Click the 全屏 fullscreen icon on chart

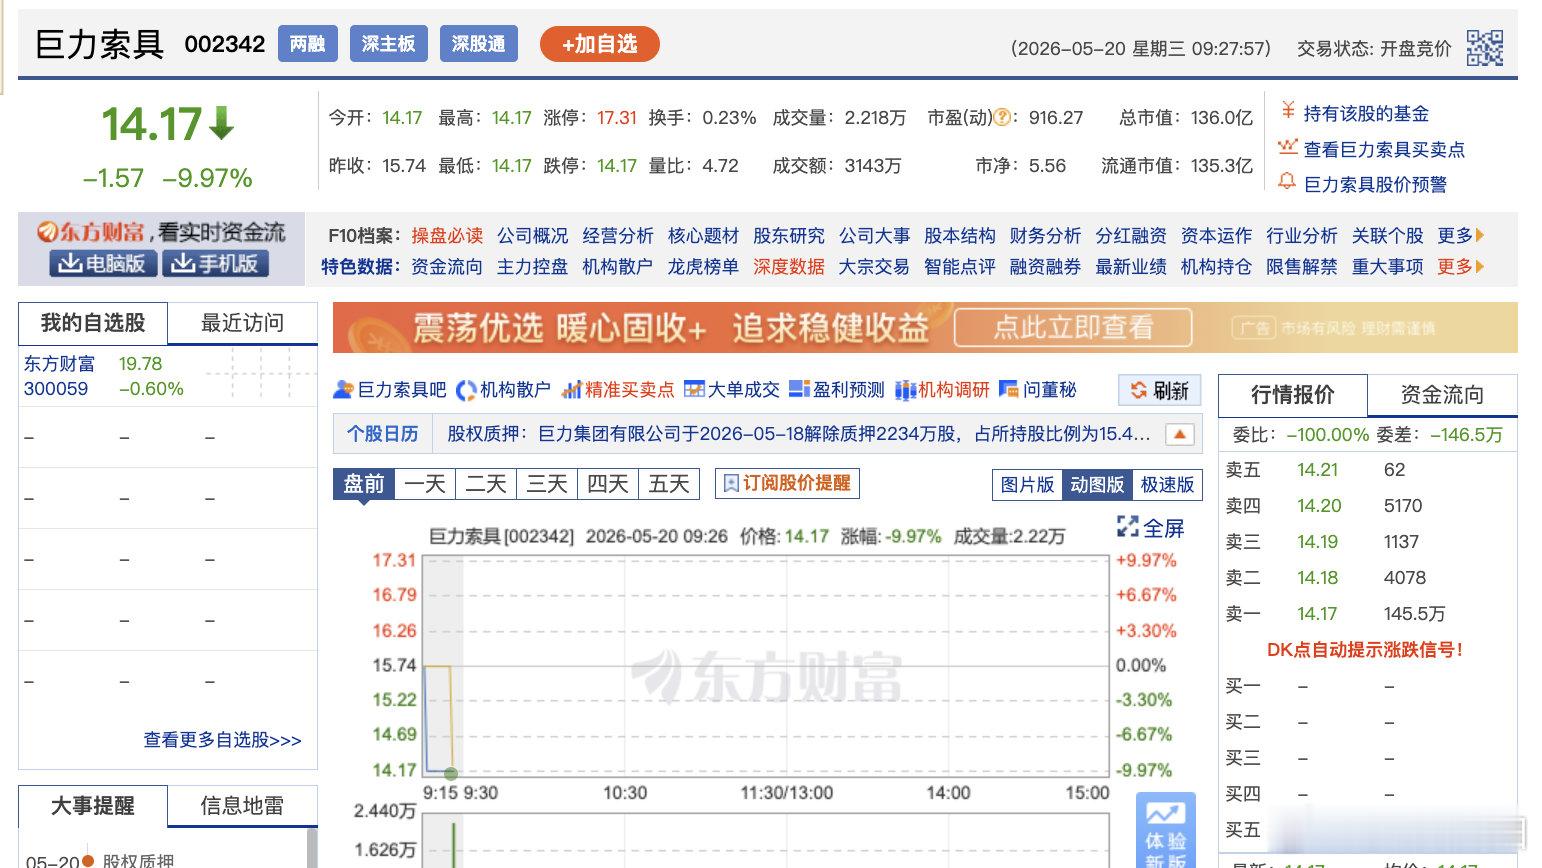1128,527
